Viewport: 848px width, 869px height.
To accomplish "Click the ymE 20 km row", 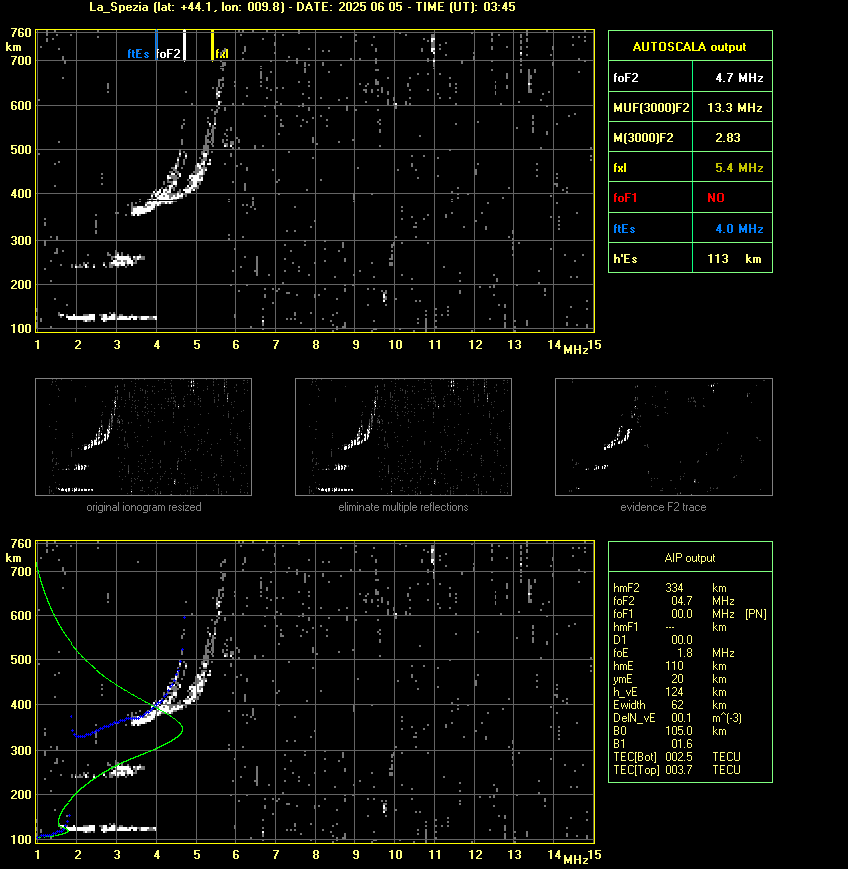I will (670, 679).
